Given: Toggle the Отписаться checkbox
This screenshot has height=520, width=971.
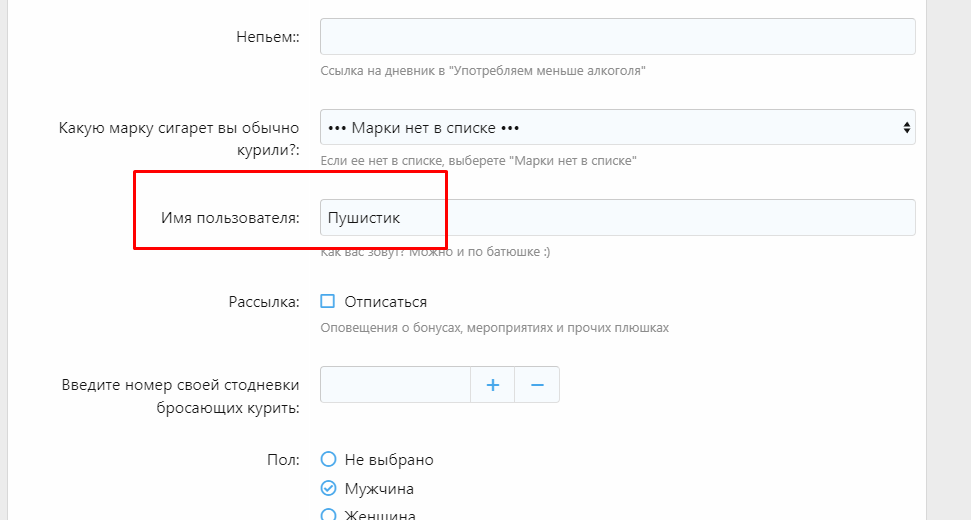Looking at the screenshot, I should (328, 302).
